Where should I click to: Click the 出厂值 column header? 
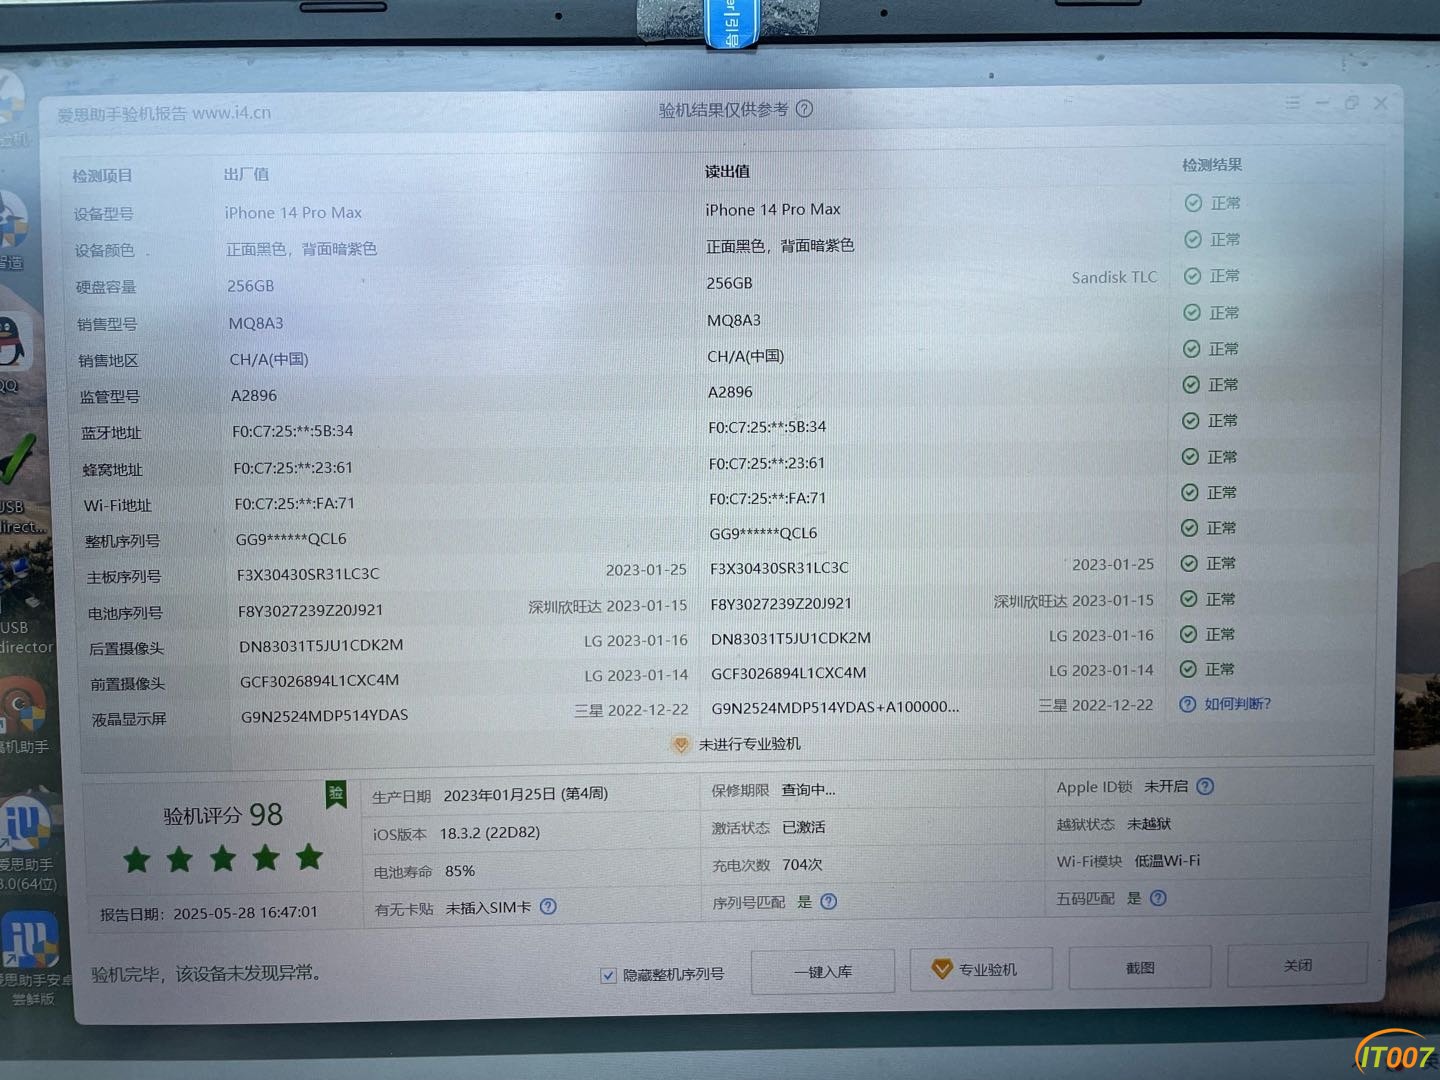click(x=246, y=174)
